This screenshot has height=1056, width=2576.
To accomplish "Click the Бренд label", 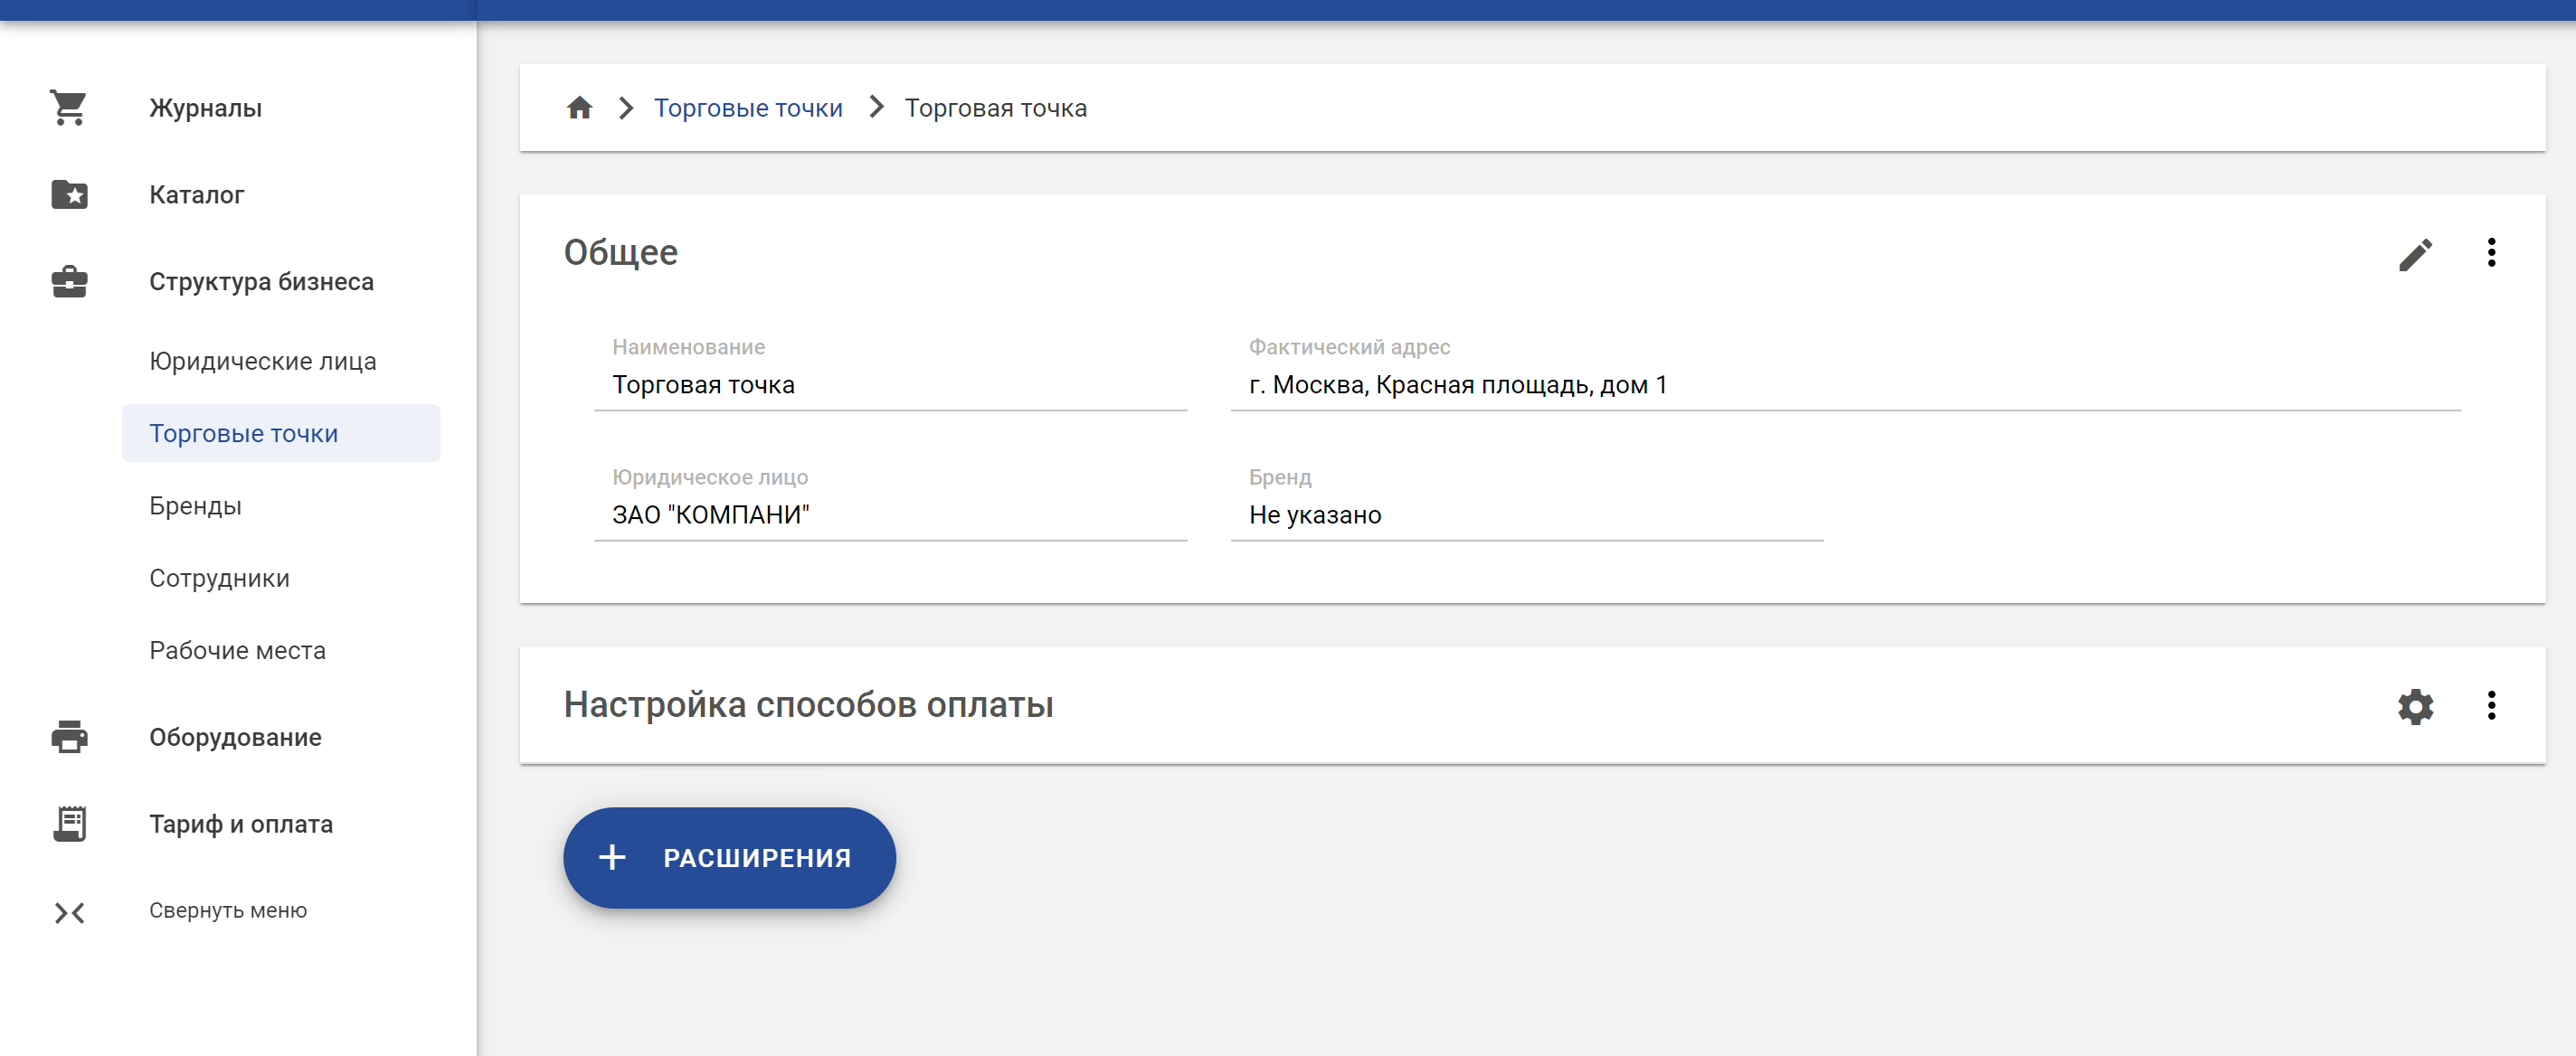I will (x=1280, y=477).
